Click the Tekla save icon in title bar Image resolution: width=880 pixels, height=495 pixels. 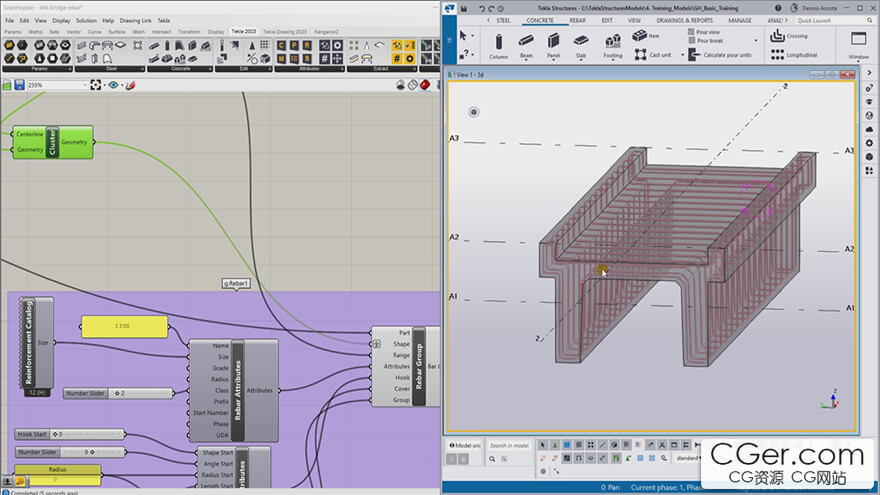coord(464,8)
